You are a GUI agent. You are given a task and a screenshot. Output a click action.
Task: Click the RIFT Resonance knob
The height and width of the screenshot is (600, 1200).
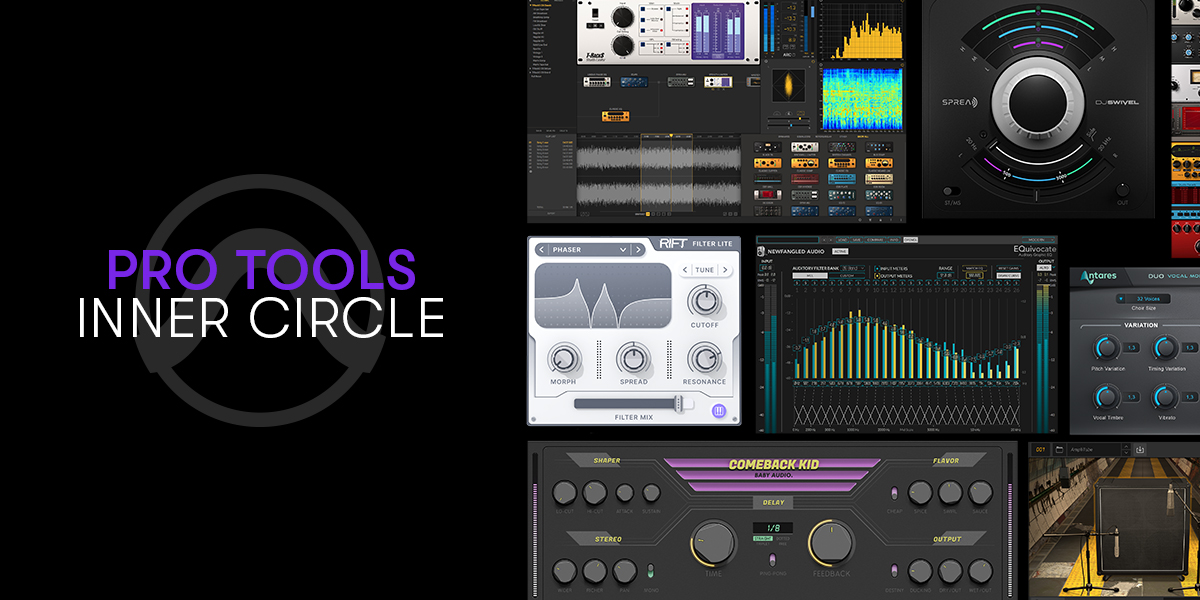[704, 357]
